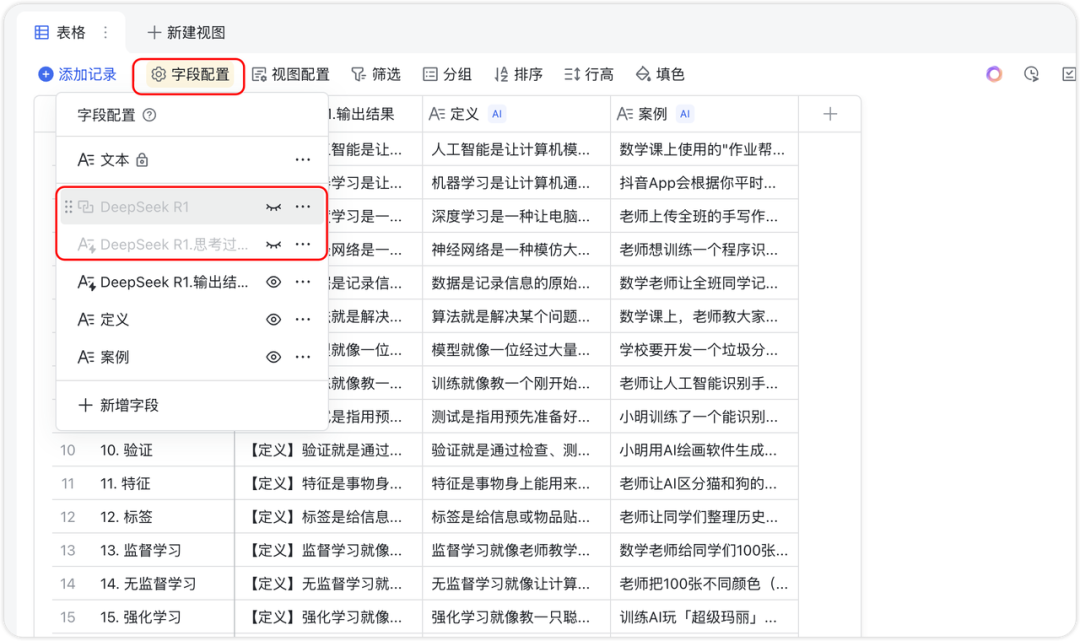The width and height of the screenshot is (1080, 641).
Task: Click the 案例 column header
Action: tap(704, 114)
